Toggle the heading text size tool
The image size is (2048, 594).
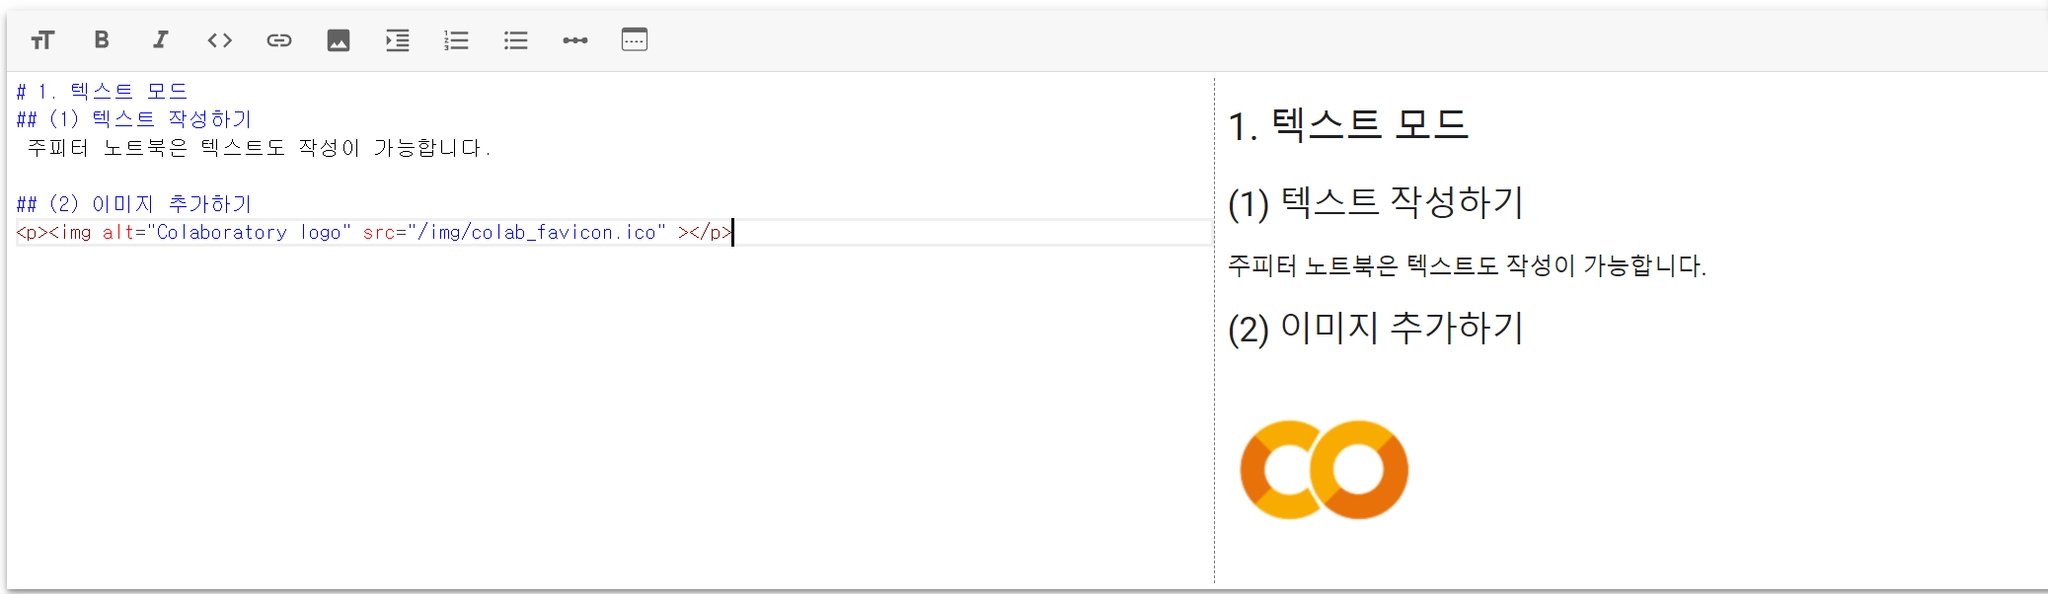click(x=42, y=40)
